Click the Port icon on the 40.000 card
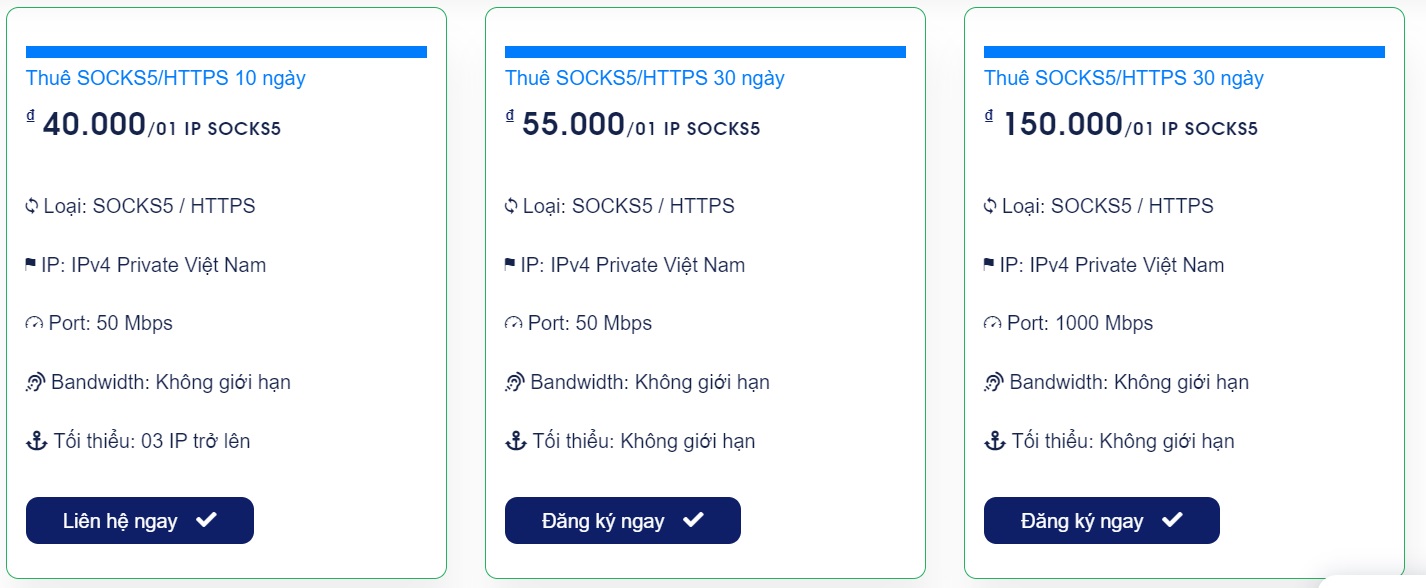The width and height of the screenshot is (1426, 588). (35, 323)
